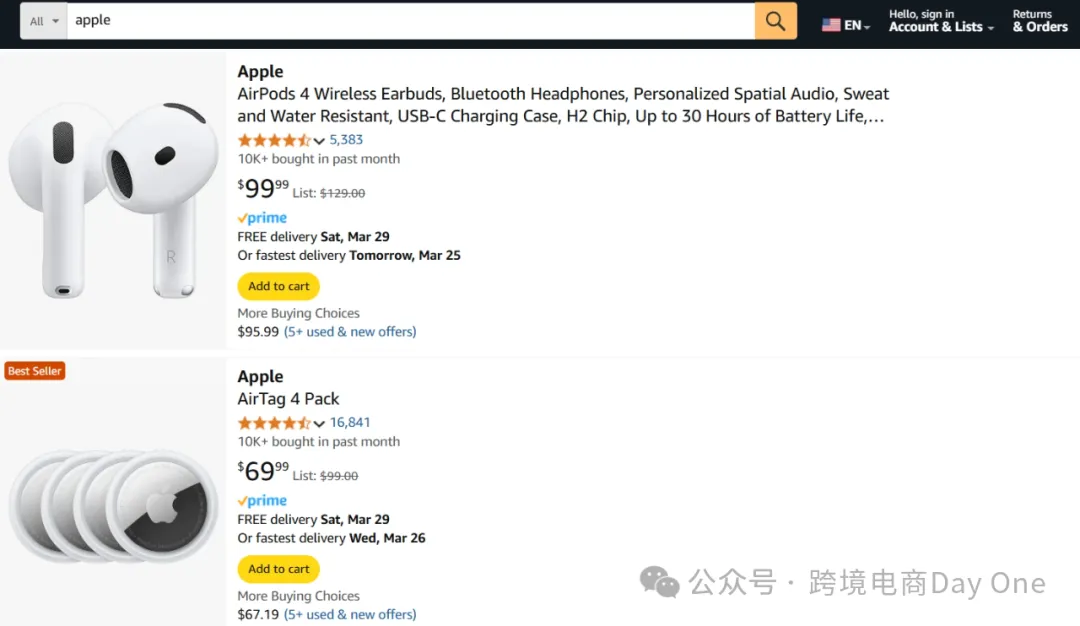1080x626 pixels.
Task: Open the AirTag 4 Pack title link
Action: point(288,399)
